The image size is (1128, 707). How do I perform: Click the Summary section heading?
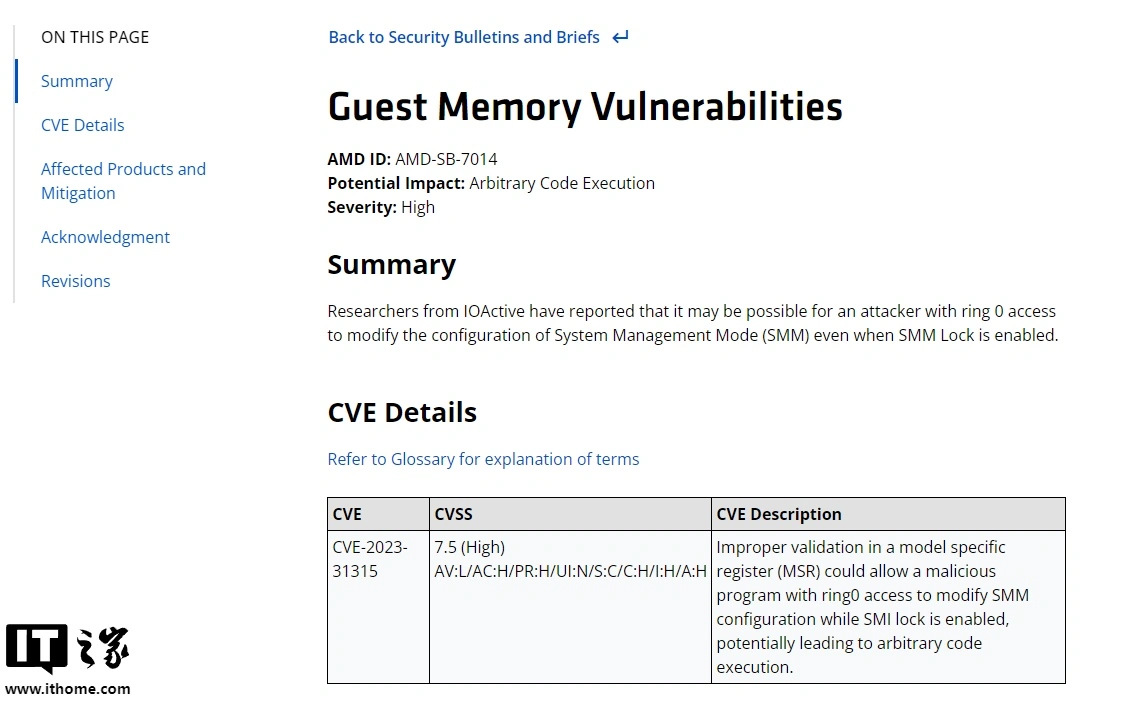391,265
